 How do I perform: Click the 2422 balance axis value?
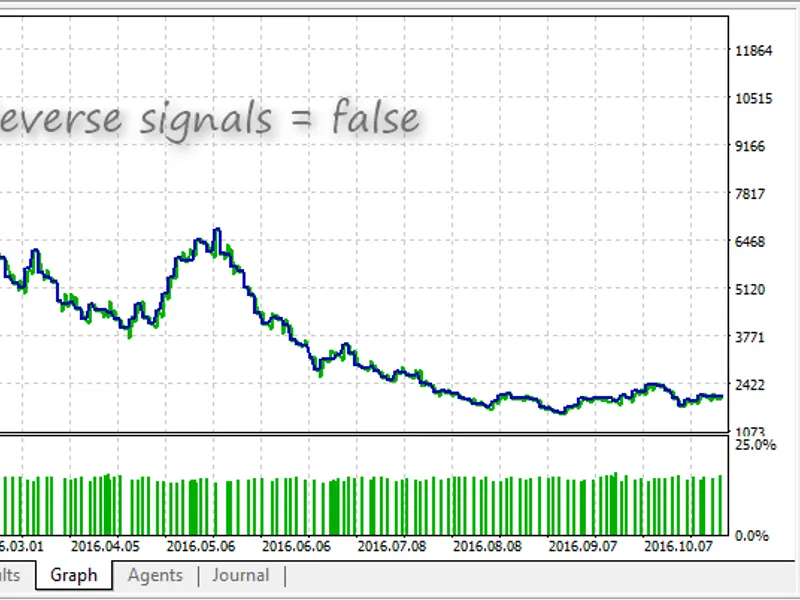tap(750, 385)
